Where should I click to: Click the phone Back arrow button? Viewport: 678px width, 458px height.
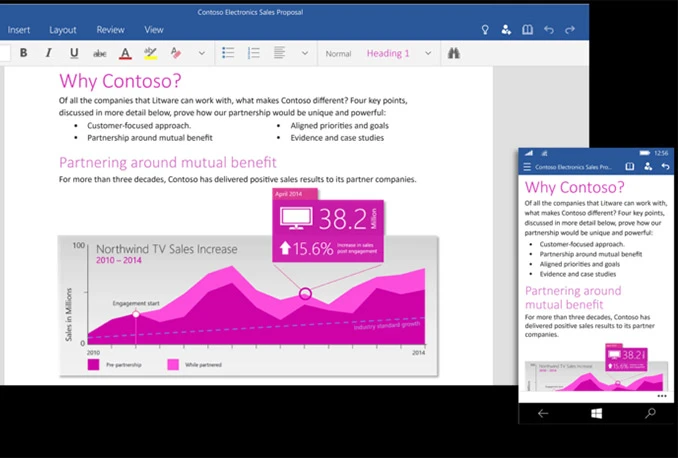543,413
